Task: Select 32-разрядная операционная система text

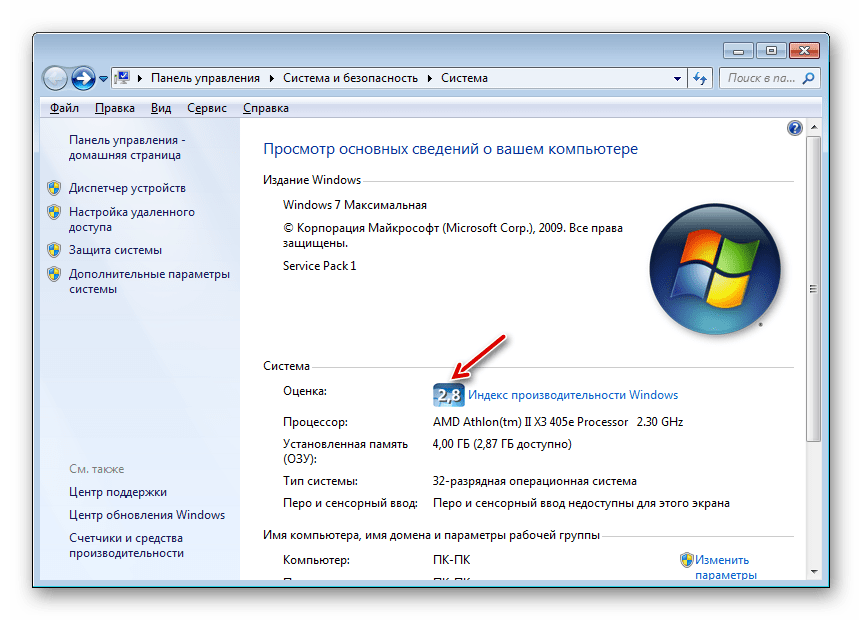Action: (x=534, y=481)
